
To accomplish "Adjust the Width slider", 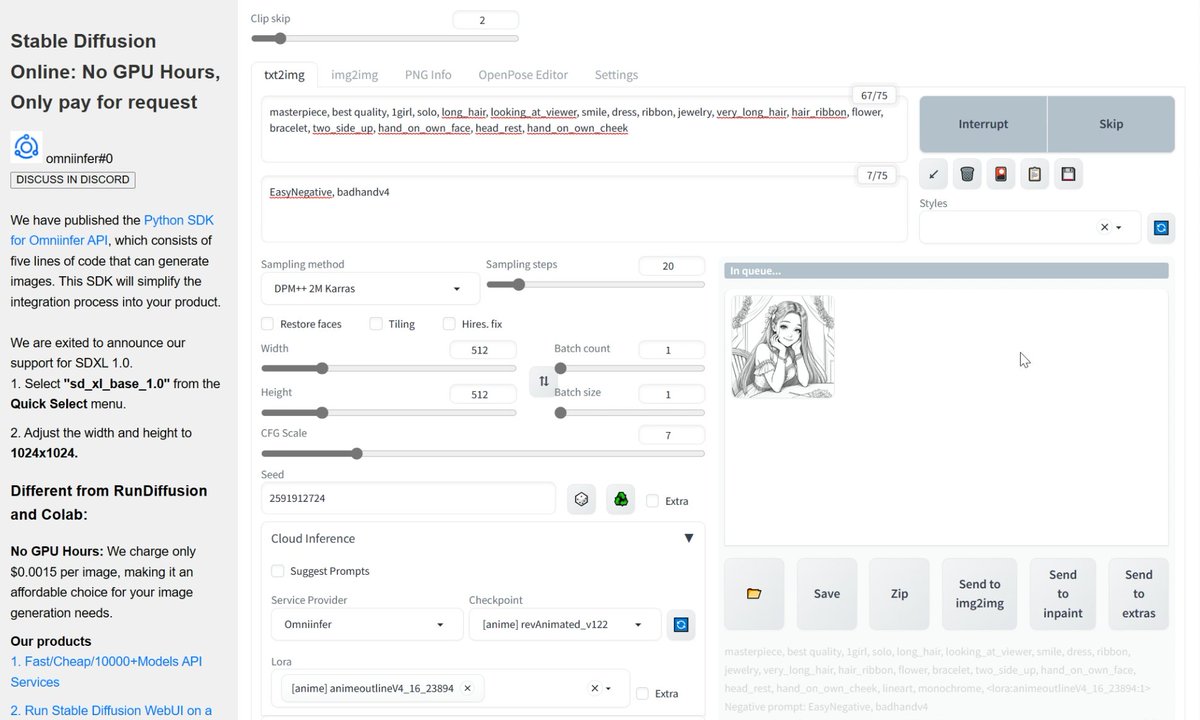I will click(389, 368).
